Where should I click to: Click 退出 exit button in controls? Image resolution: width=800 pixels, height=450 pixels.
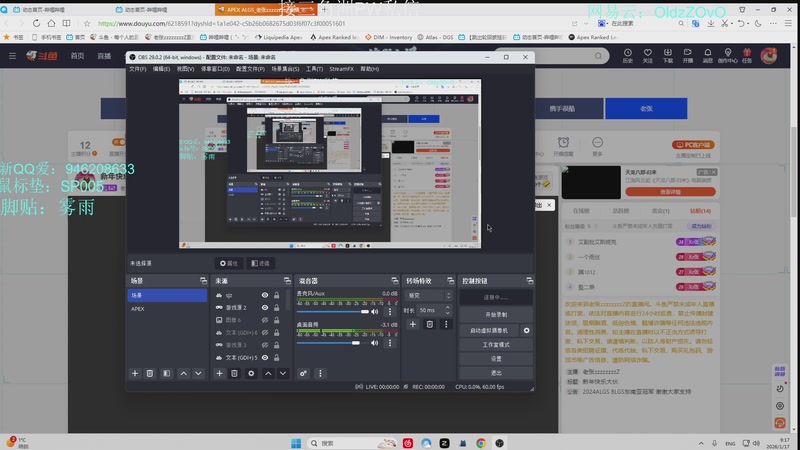coord(496,373)
